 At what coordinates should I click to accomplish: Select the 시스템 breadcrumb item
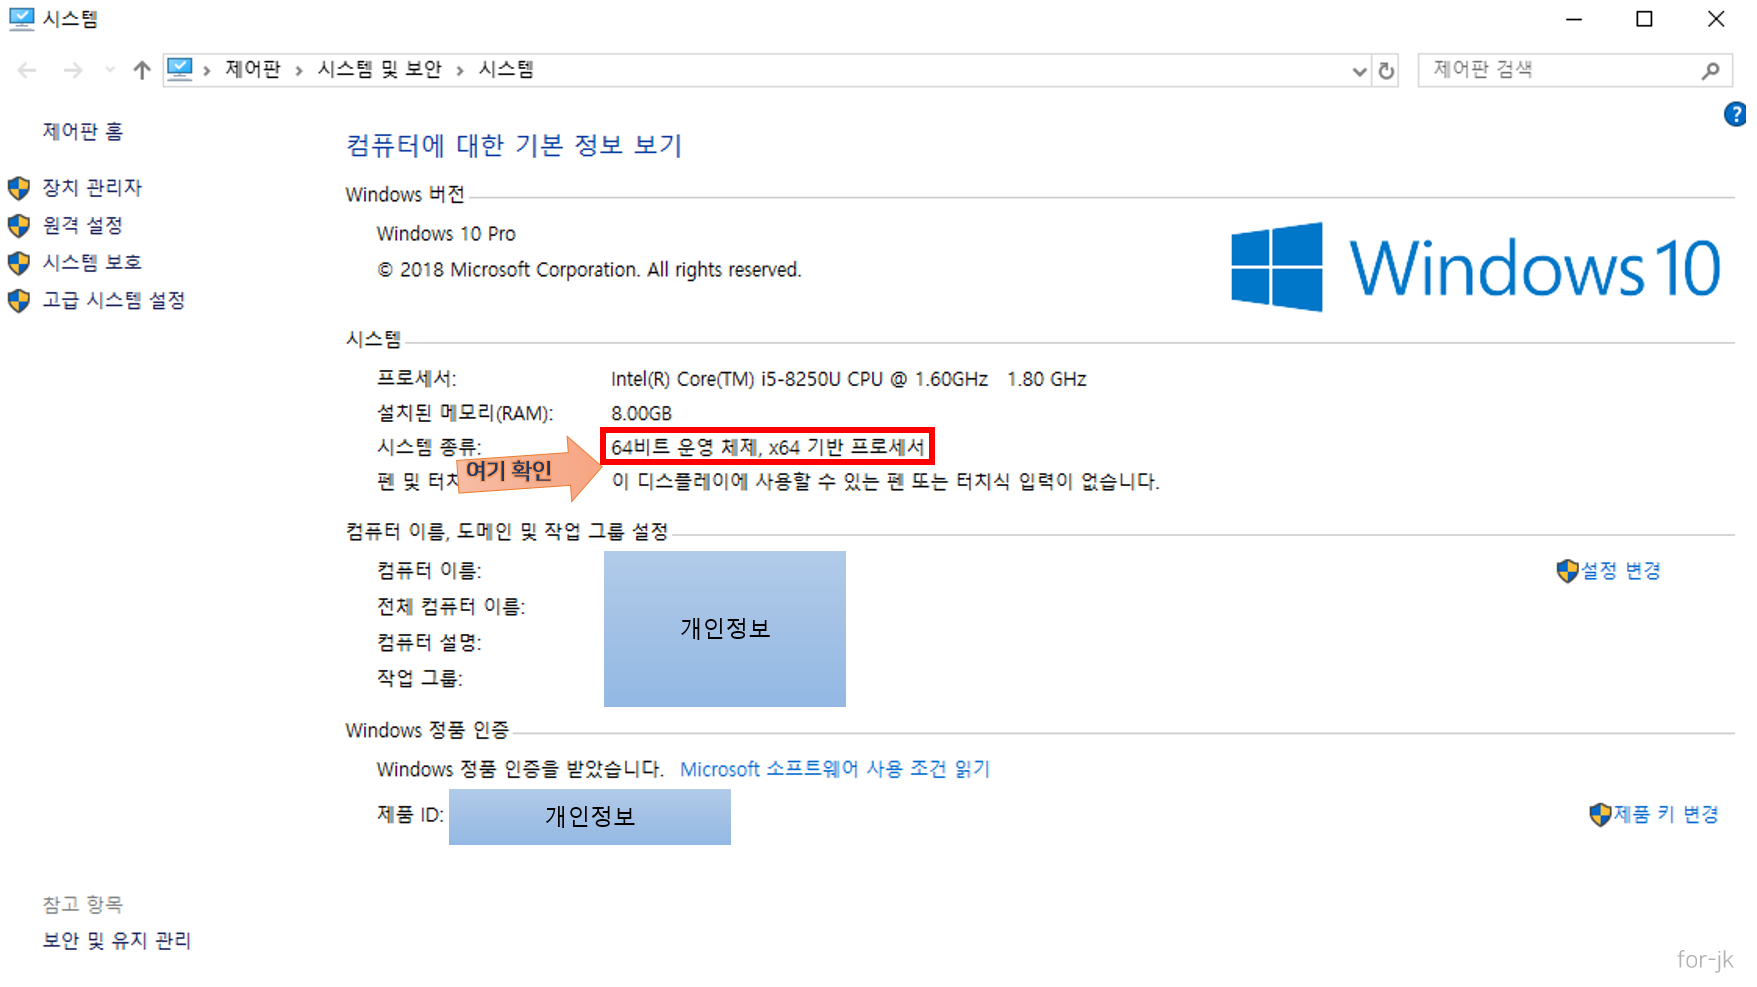coord(506,69)
